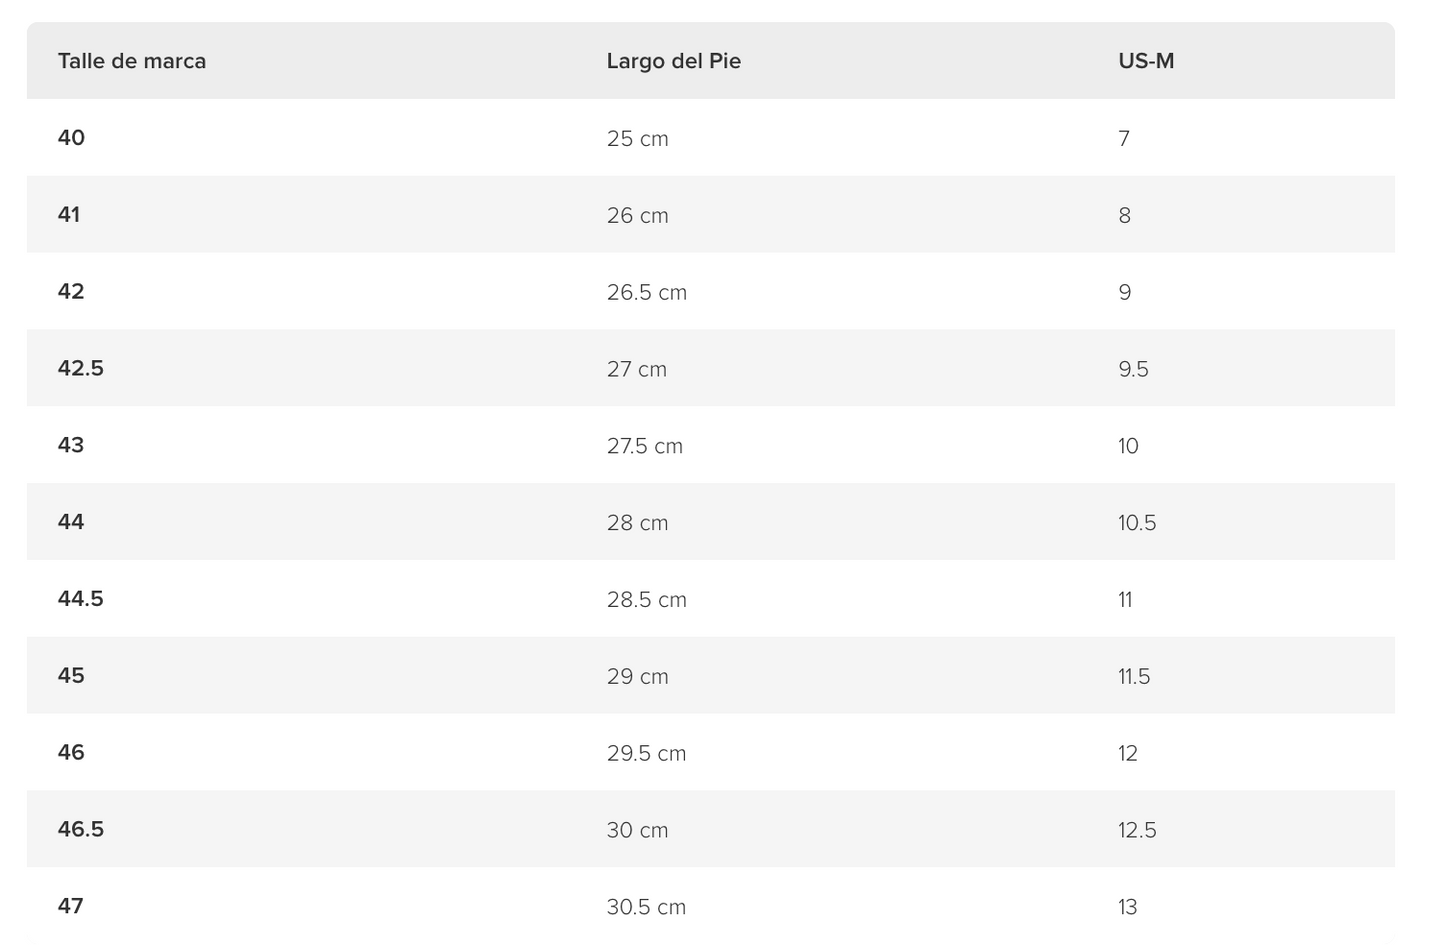
Task: Select the 29.5 cm foot length cell
Action: 646,753
